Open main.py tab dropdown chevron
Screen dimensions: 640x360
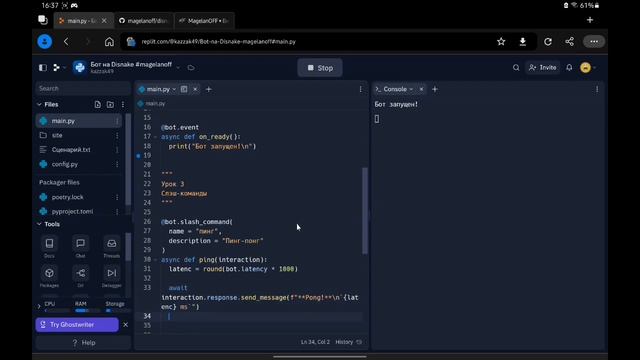pos(174,89)
